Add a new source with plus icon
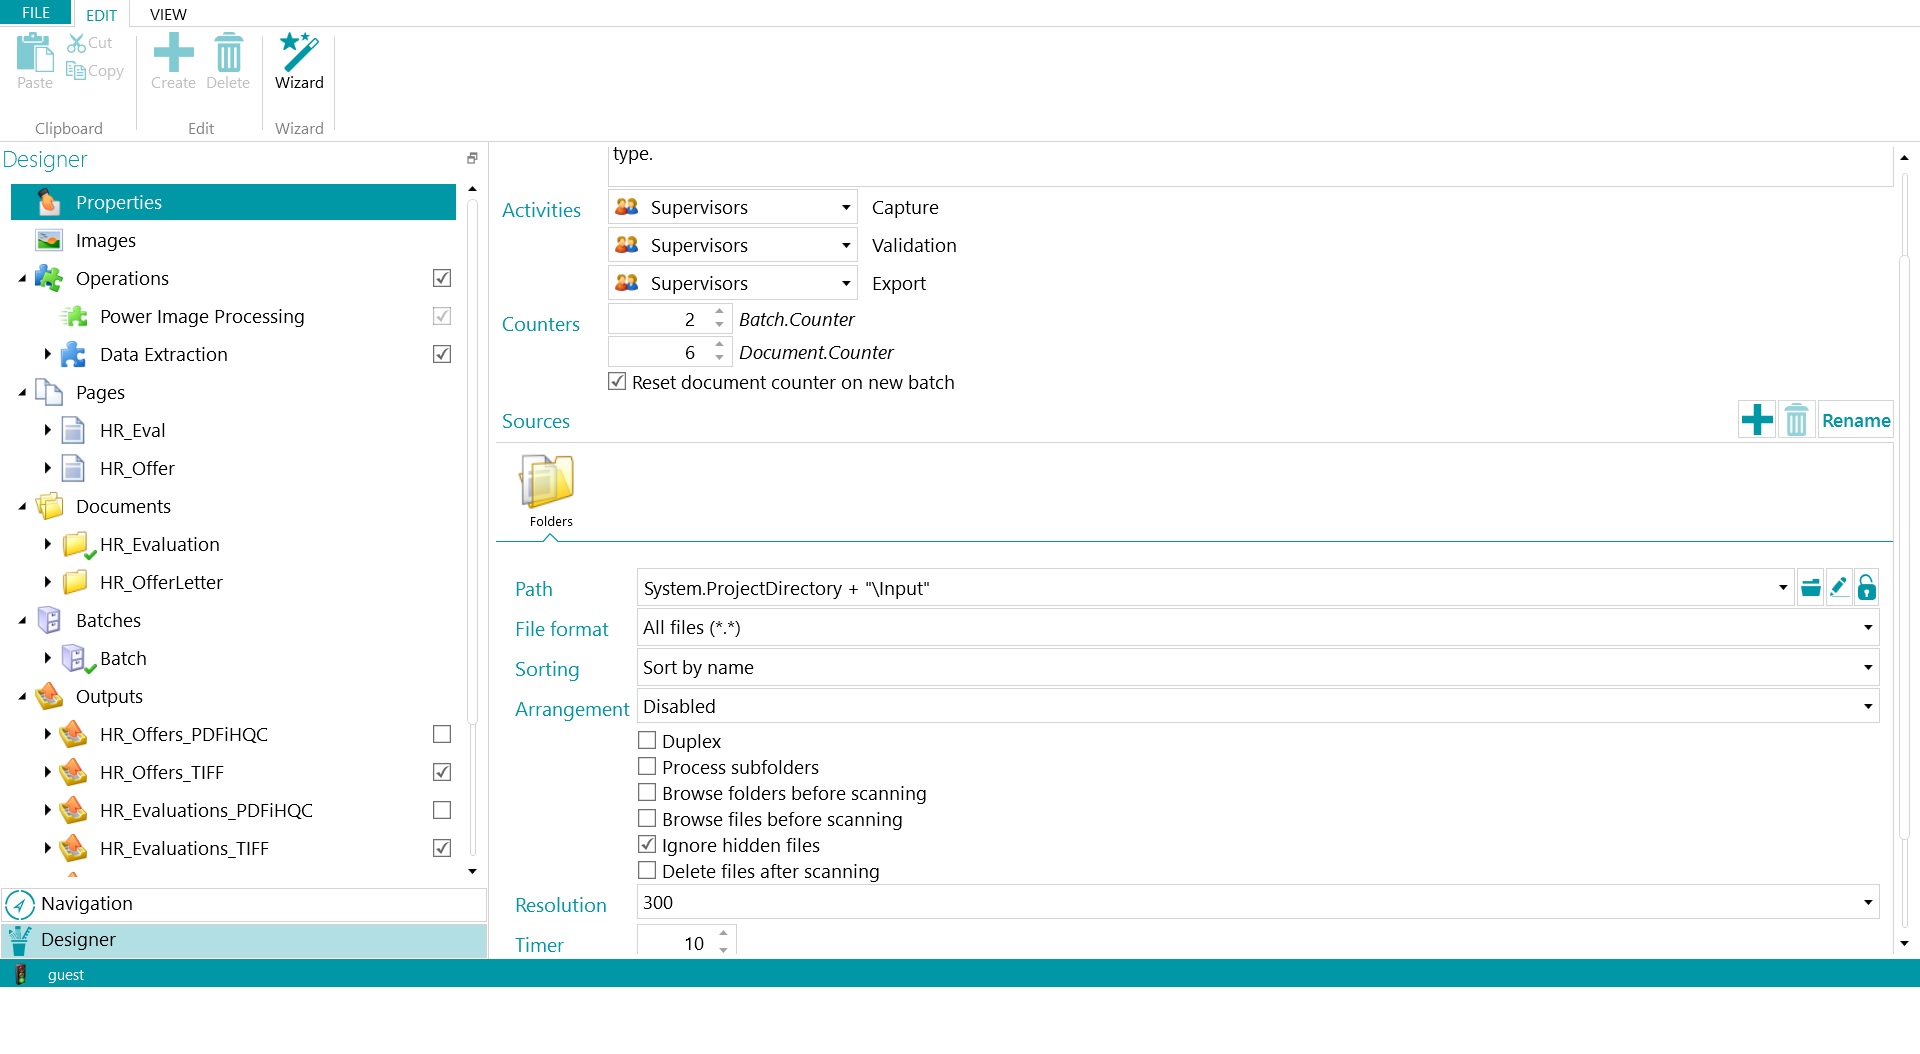The image size is (1920, 1054). [x=1757, y=420]
